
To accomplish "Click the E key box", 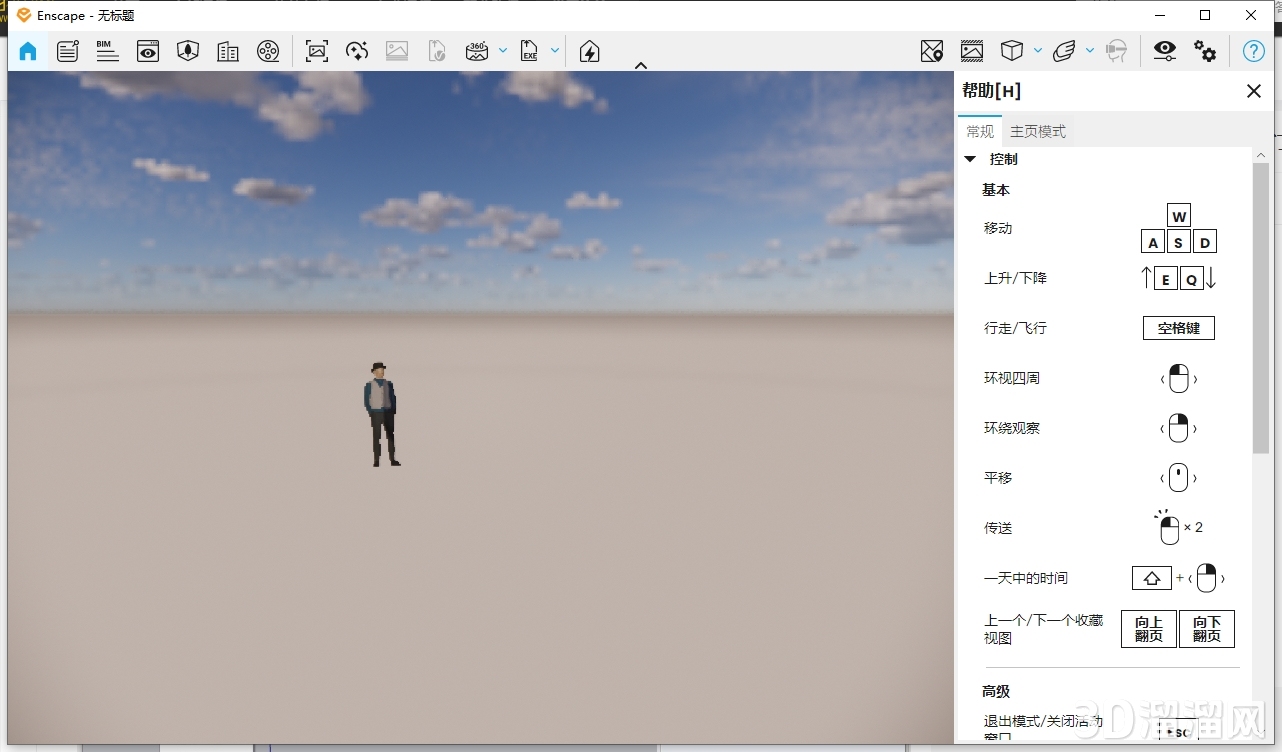I will pos(1166,279).
